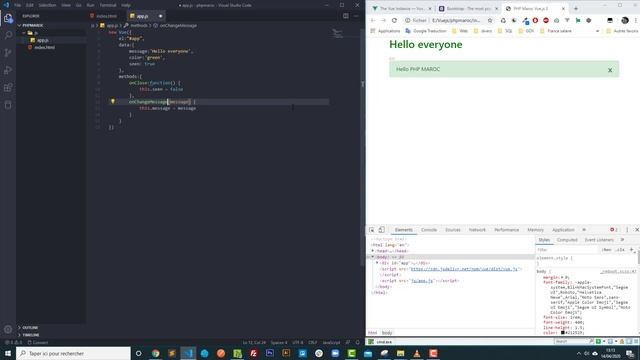Toggle the DevTools device toolbar

tap(381, 230)
